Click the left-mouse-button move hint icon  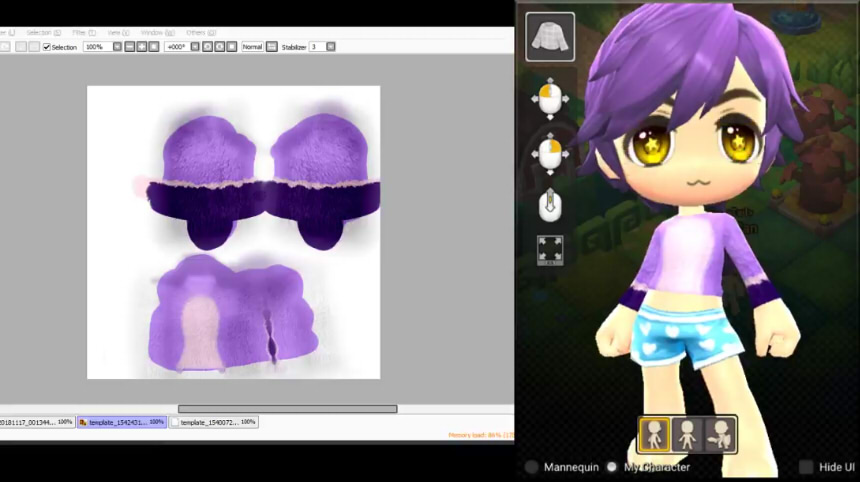548,100
